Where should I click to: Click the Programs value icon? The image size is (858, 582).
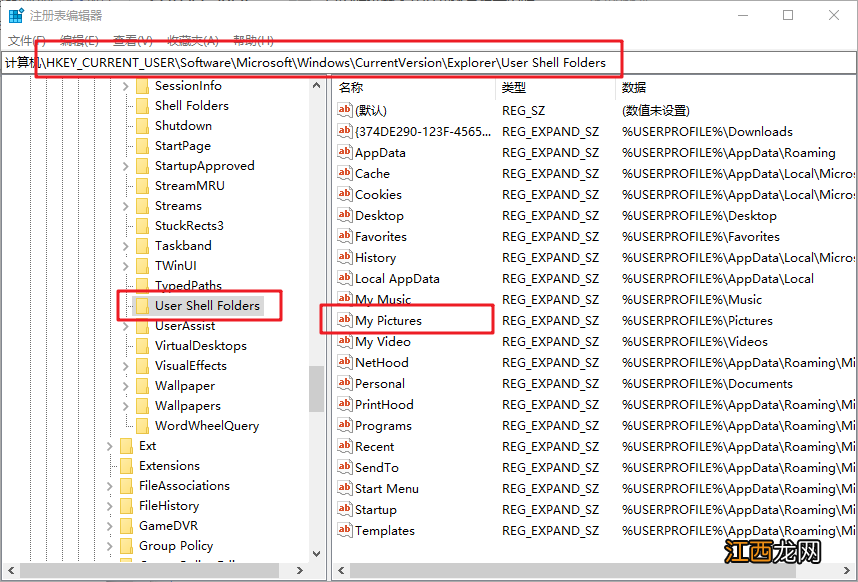click(344, 425)
